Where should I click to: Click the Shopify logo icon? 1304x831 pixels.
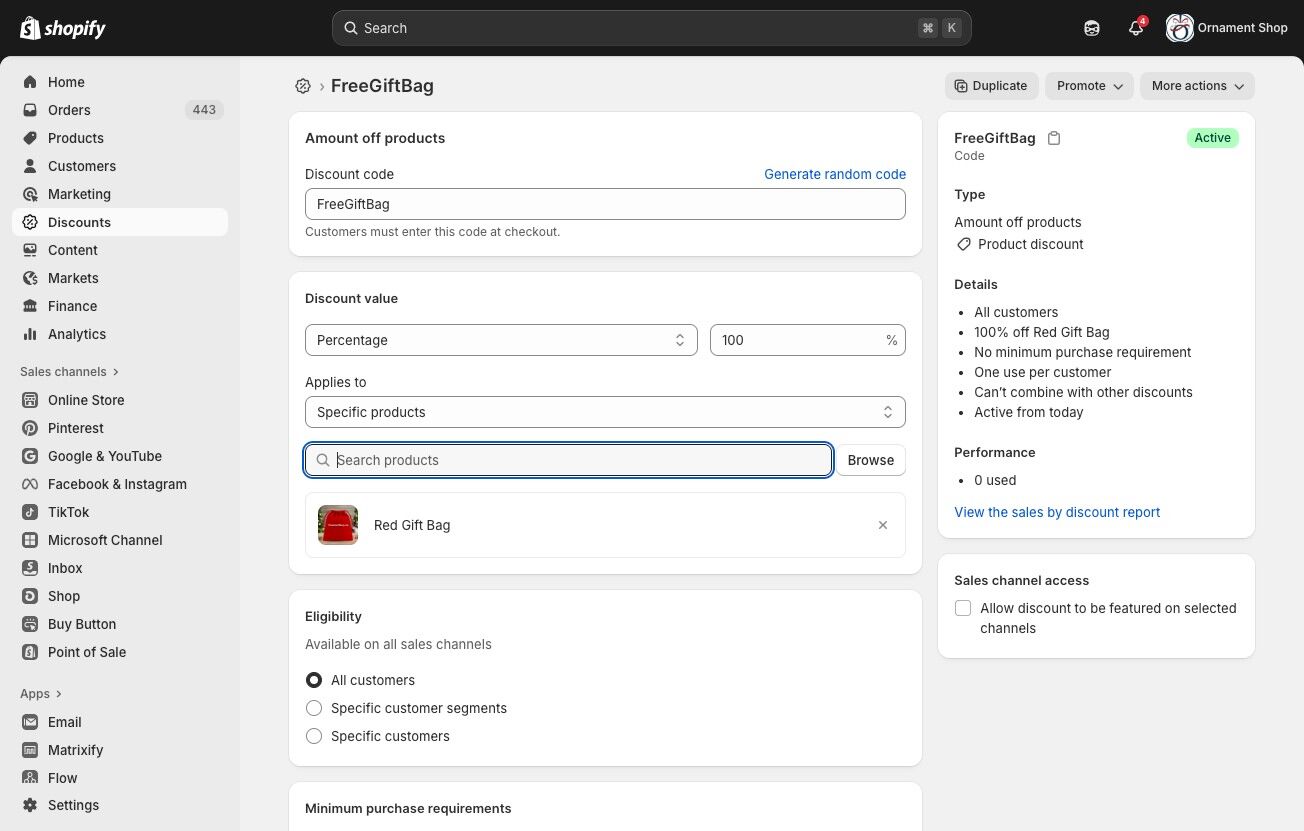point(30,28)
